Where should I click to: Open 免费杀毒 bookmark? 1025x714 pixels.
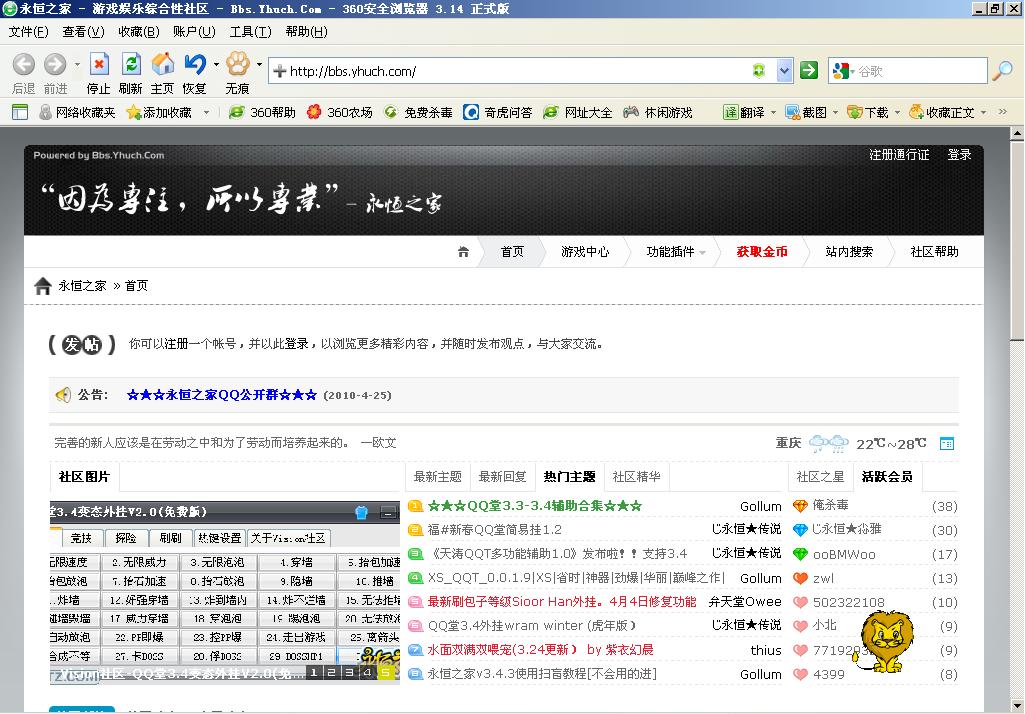(418, 112)
